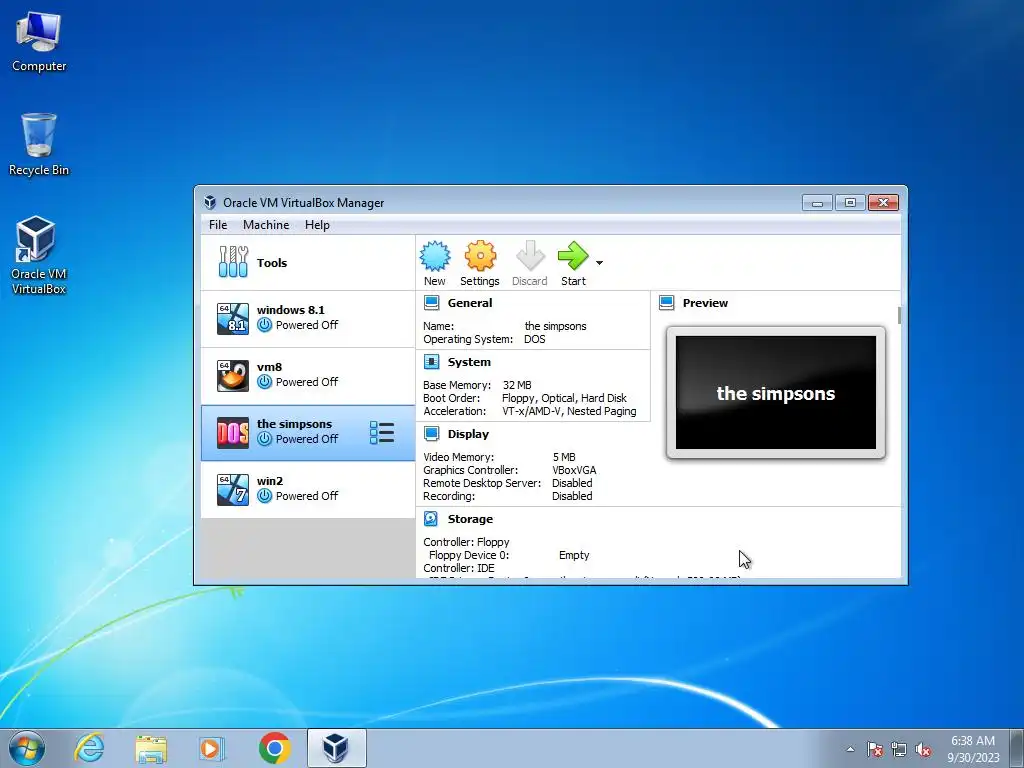The height and width of the screenshot is (768, 1024).
Task: Click the 'Controller: Floppy' line
Action: 466,542
